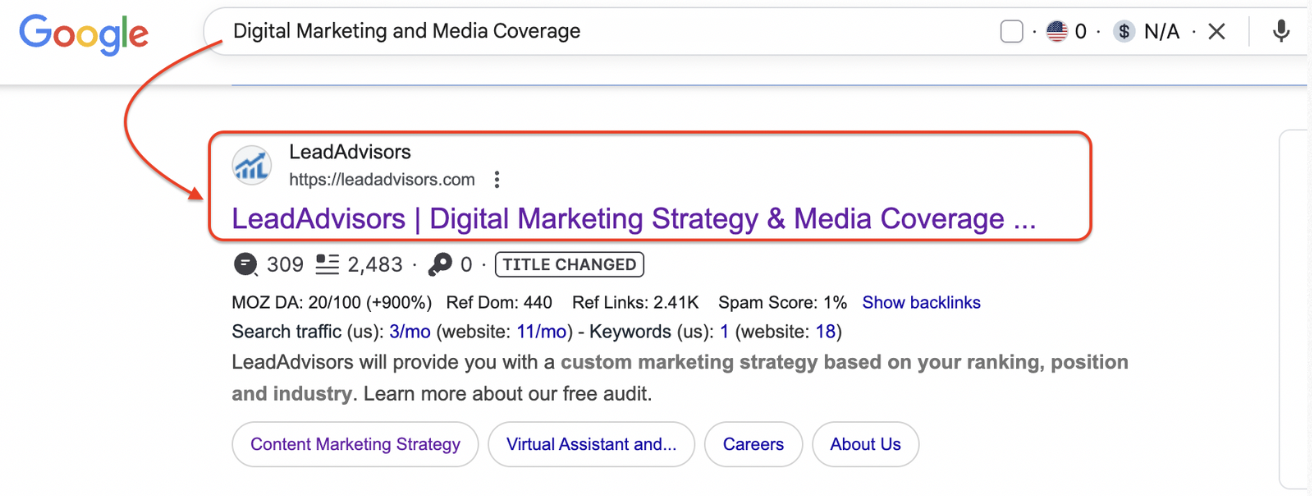
Task: Click the LeadAdvisors site name
Action: pos(350,152)
